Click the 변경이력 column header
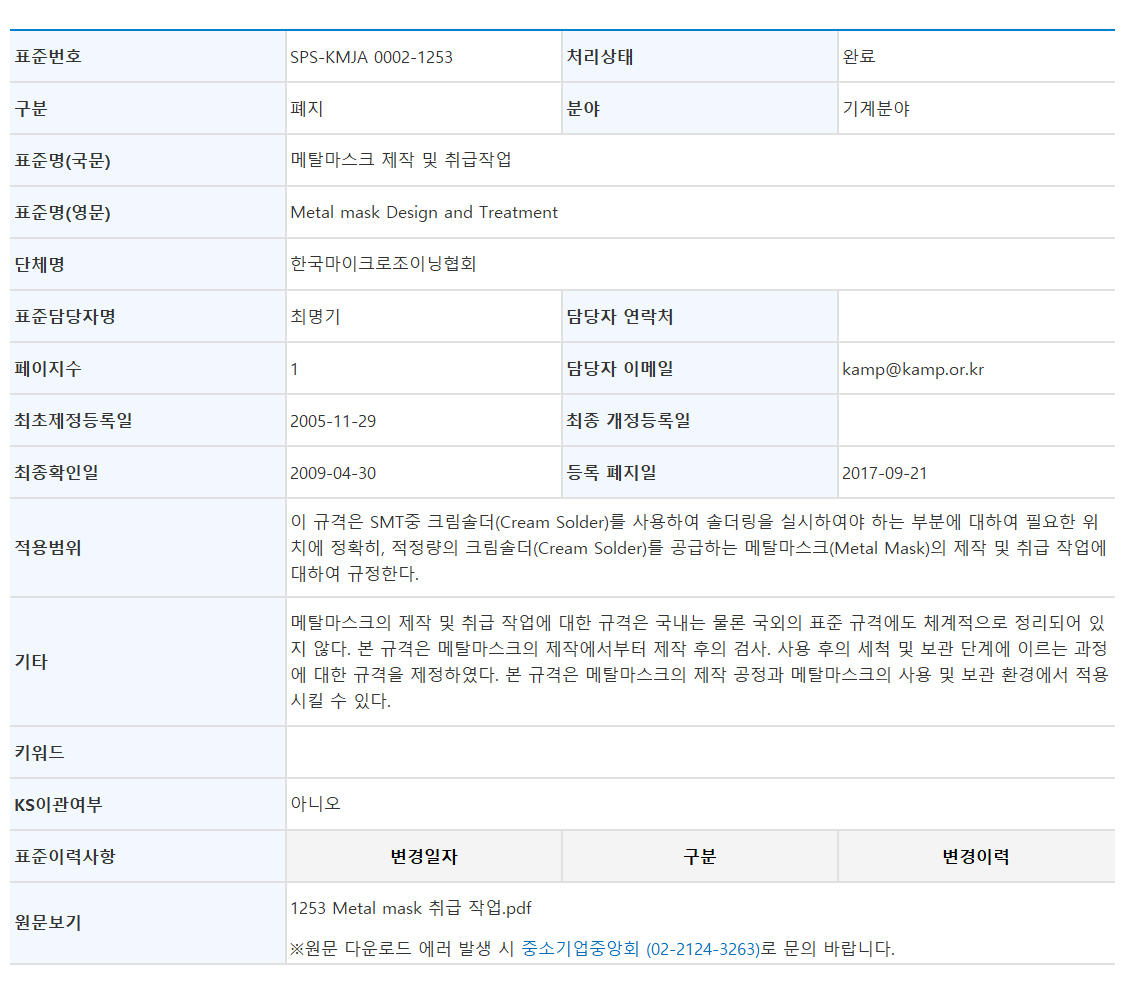Viewport: 1122px width, 994px height. click(x=975, y=857)
